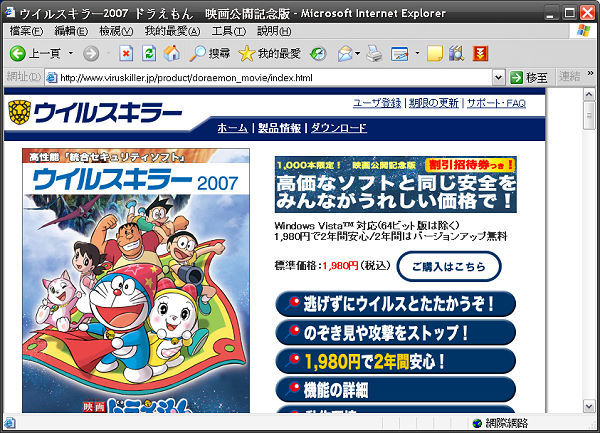
Task: Click the page icon in the status bar
Action: point(10,423)
